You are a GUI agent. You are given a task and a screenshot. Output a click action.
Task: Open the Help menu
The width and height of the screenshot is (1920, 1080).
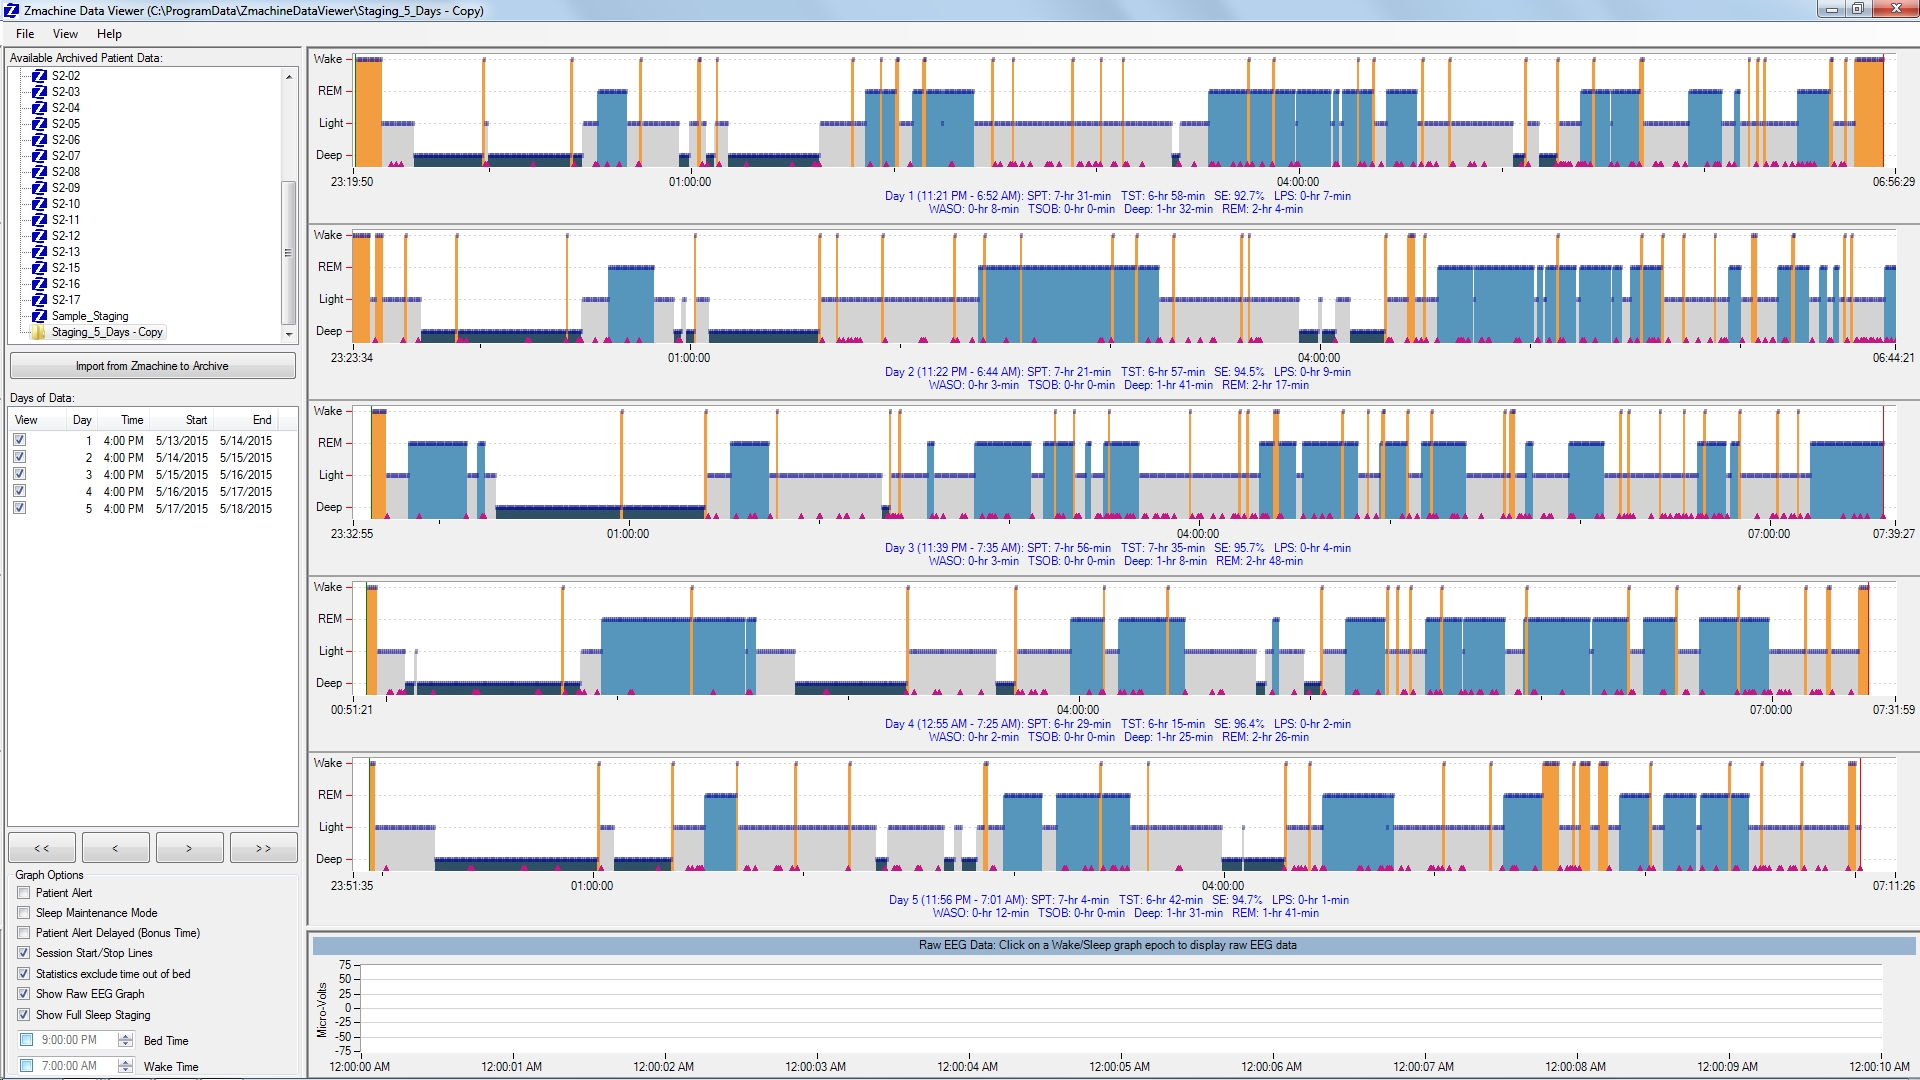coord(109,34)
